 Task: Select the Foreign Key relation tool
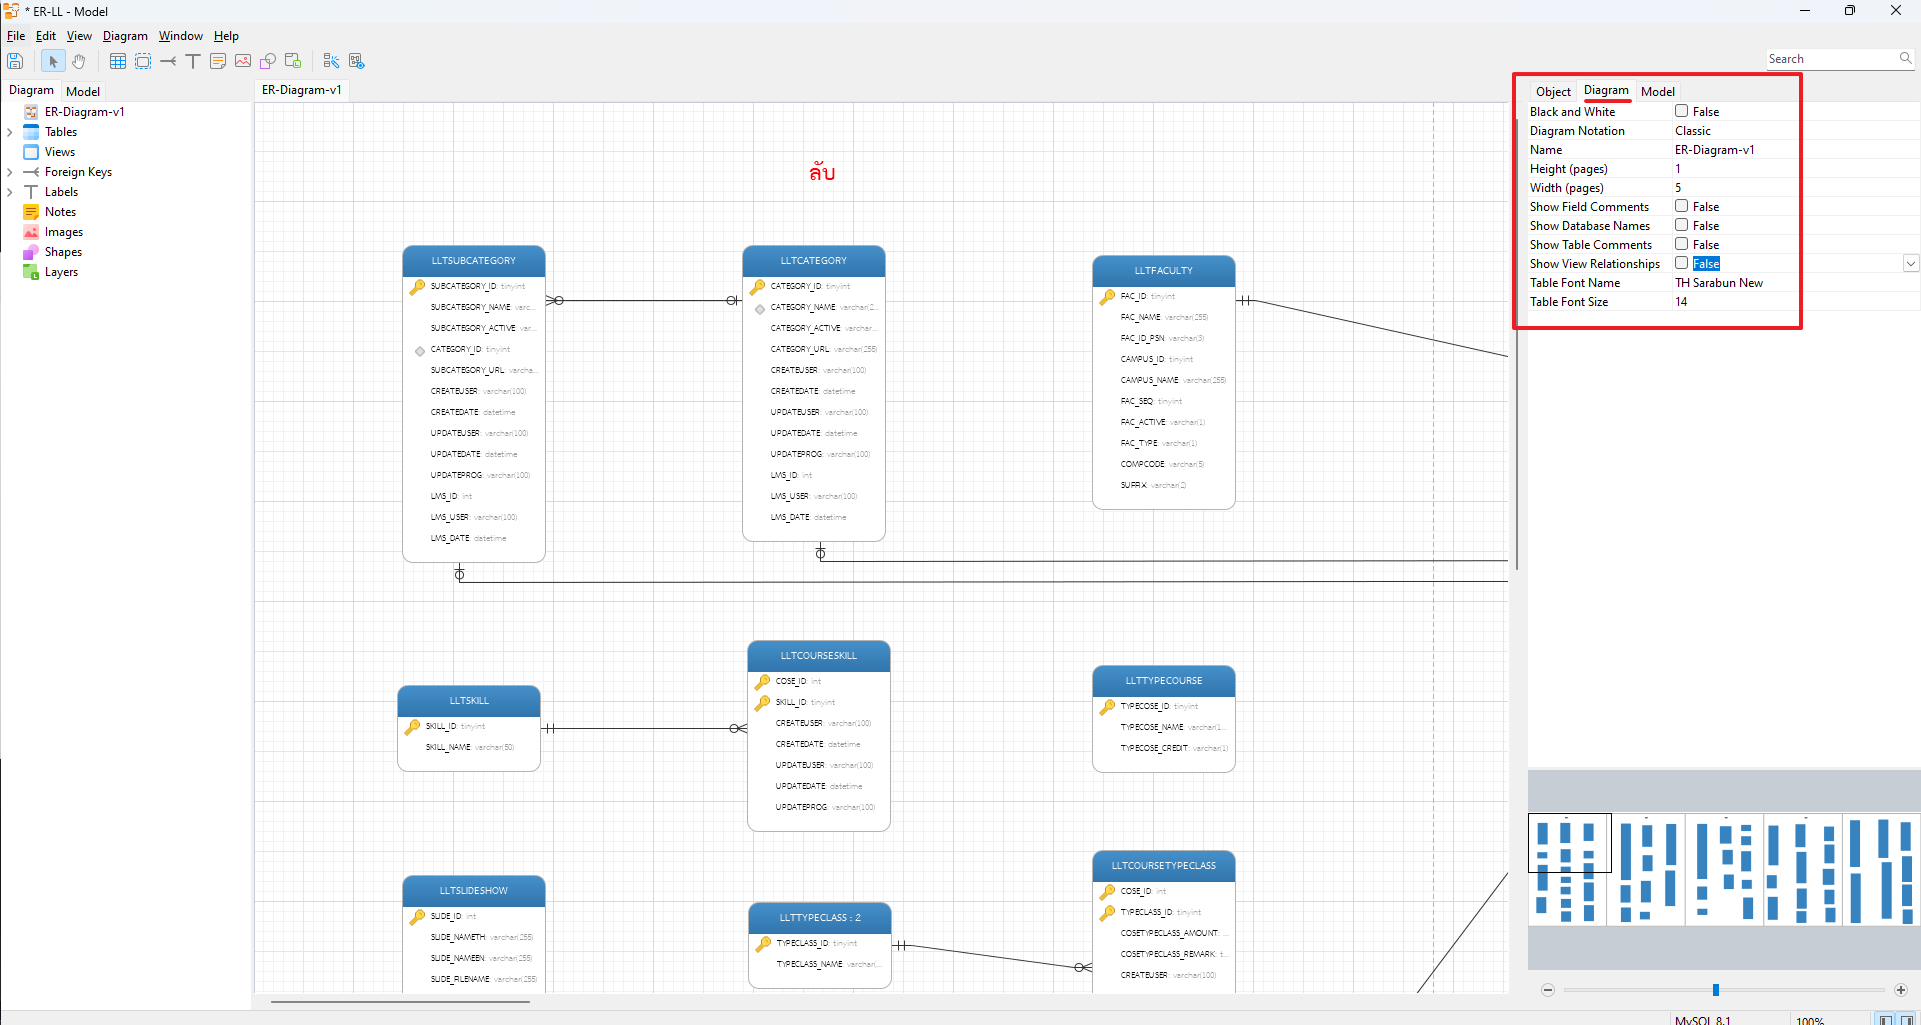[x=168, y=61]
